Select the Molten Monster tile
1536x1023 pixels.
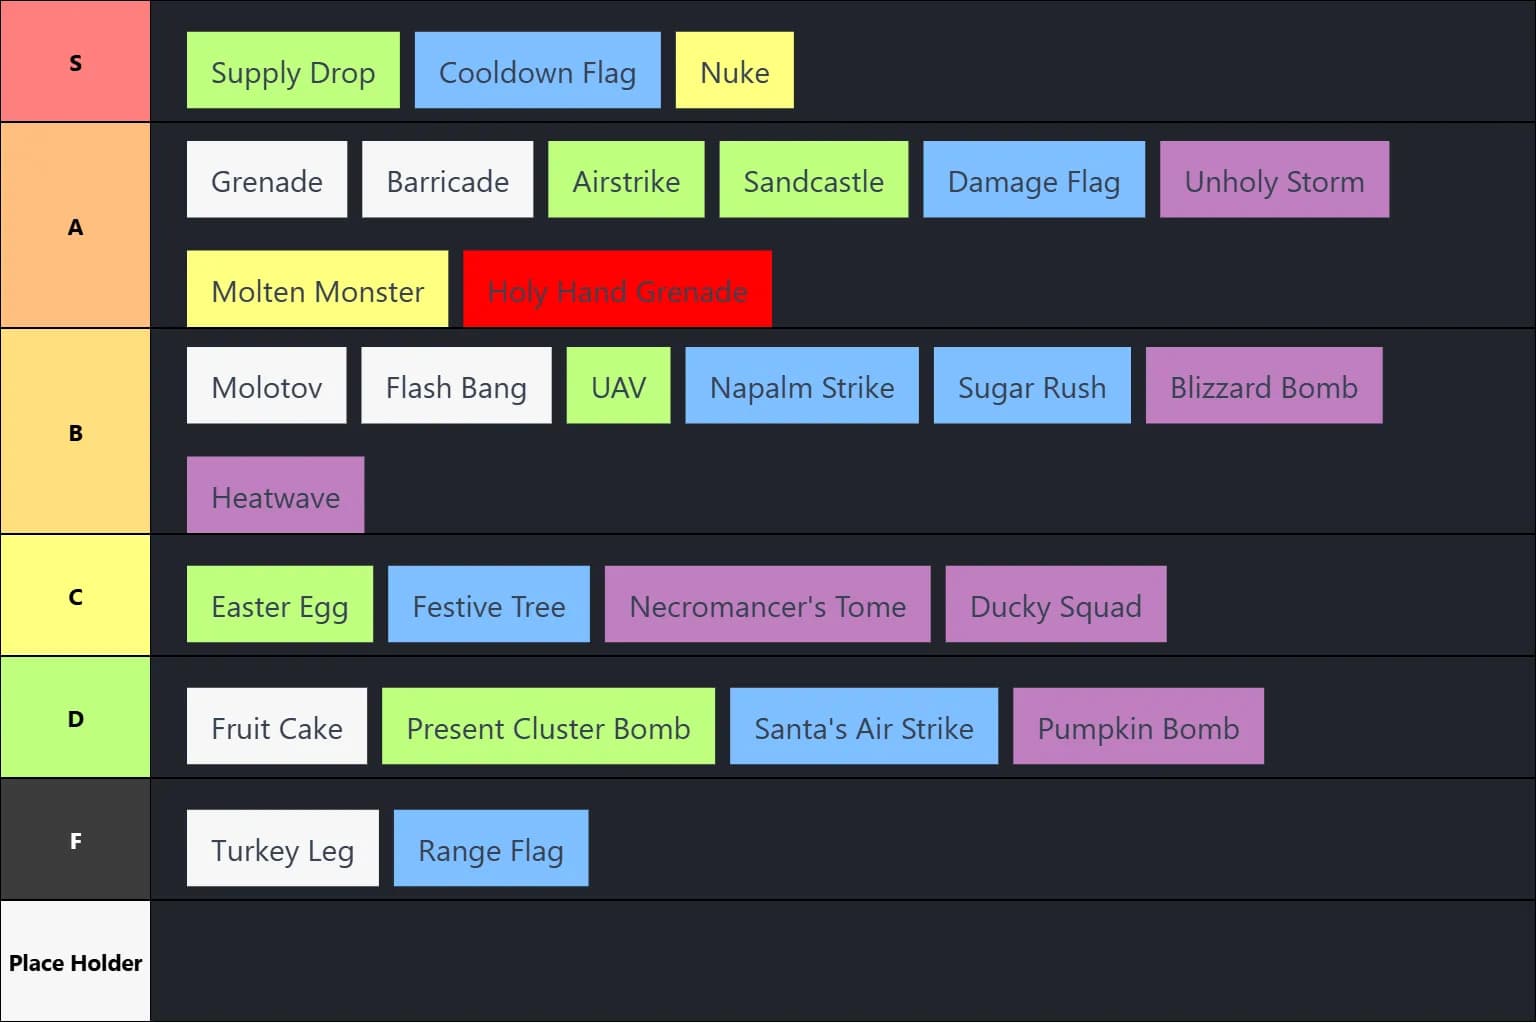point(316,290)
